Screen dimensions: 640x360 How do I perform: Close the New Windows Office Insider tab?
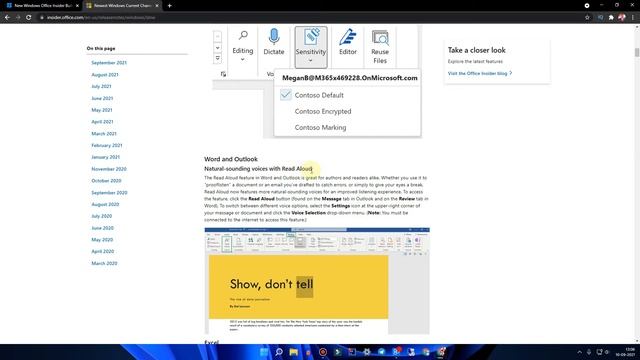pos(77,6)
